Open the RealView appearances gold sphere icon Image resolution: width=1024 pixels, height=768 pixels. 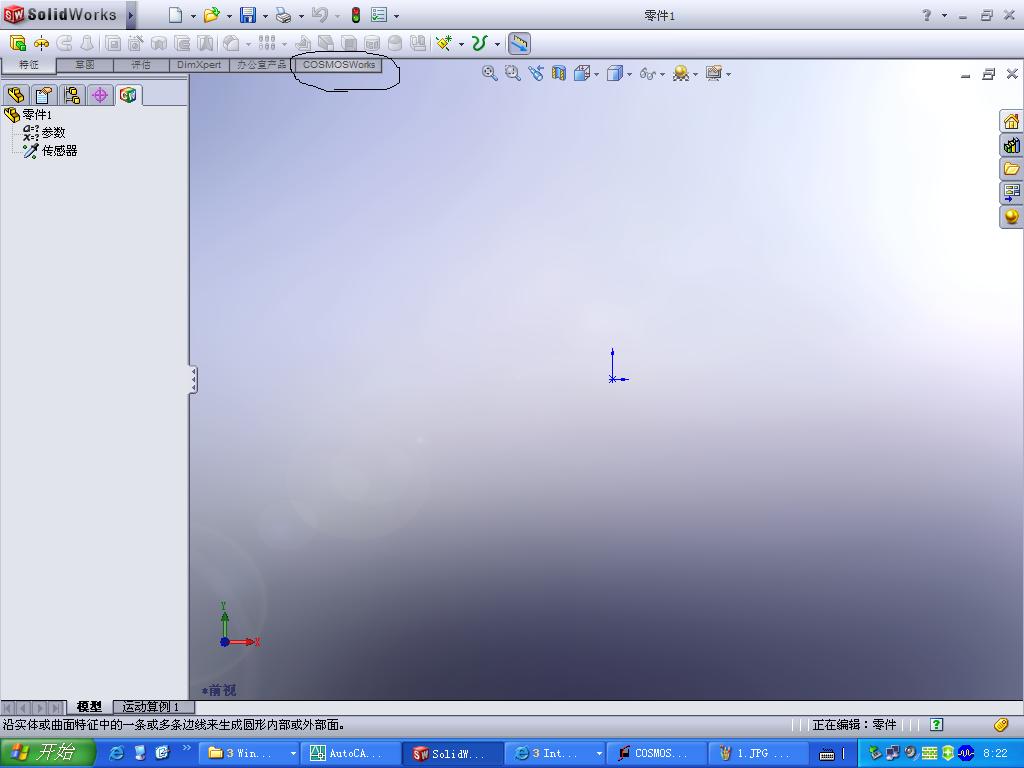[1011, 216]
